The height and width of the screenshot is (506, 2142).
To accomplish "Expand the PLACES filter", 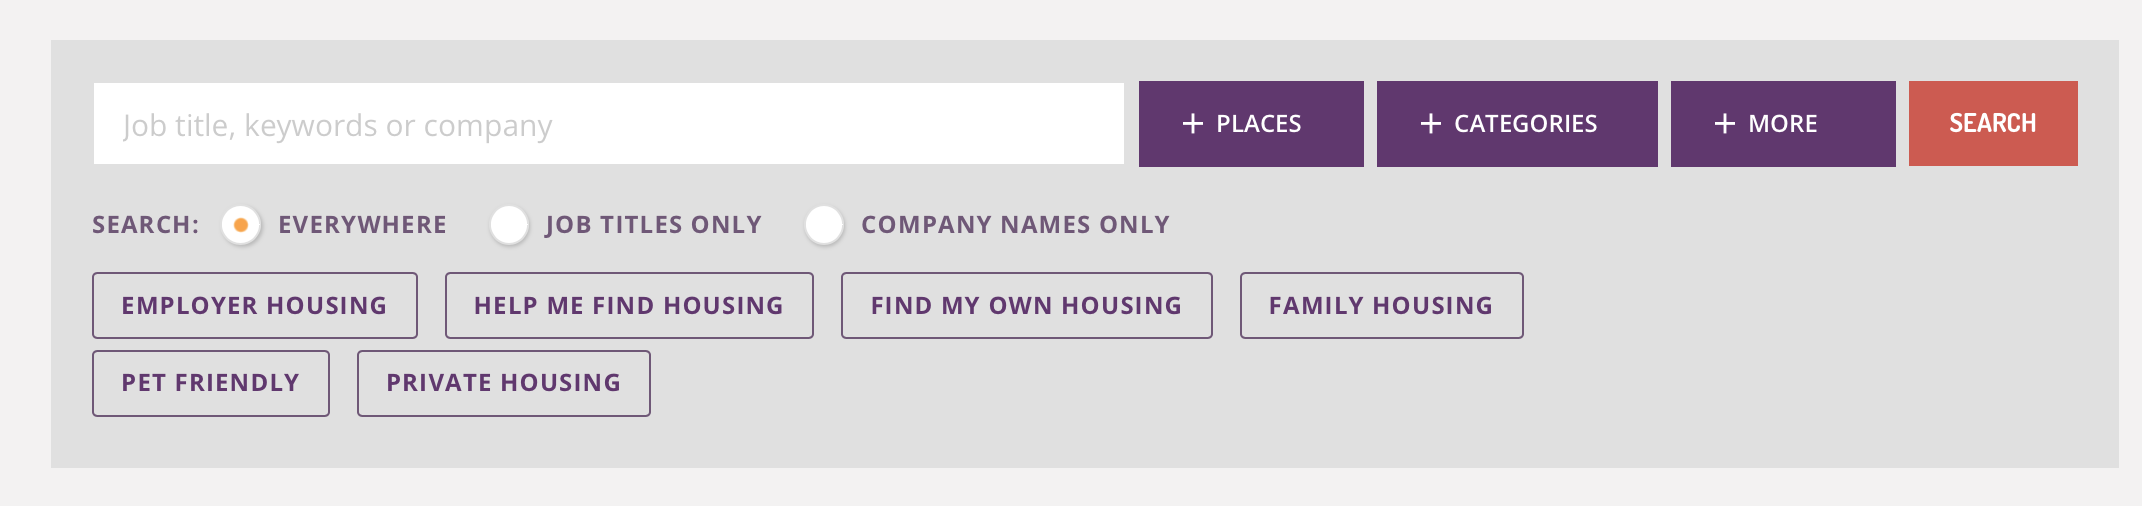I will coord(1251,124).
